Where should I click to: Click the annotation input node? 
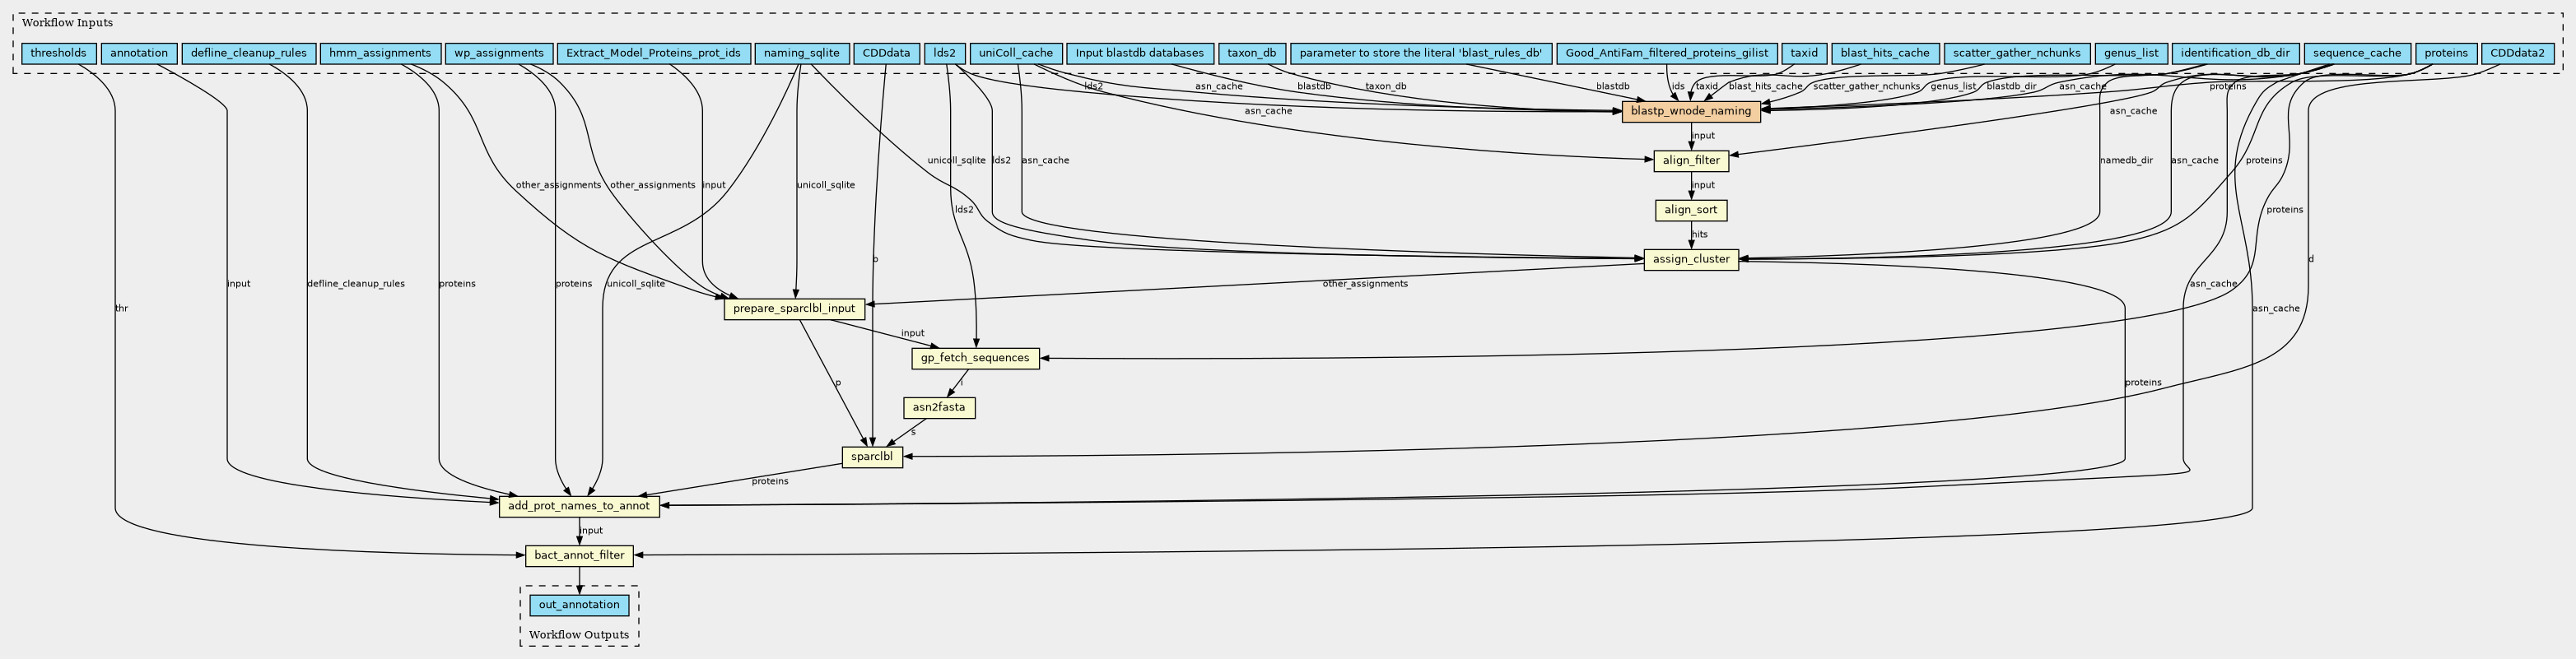[x=139, y=53]
